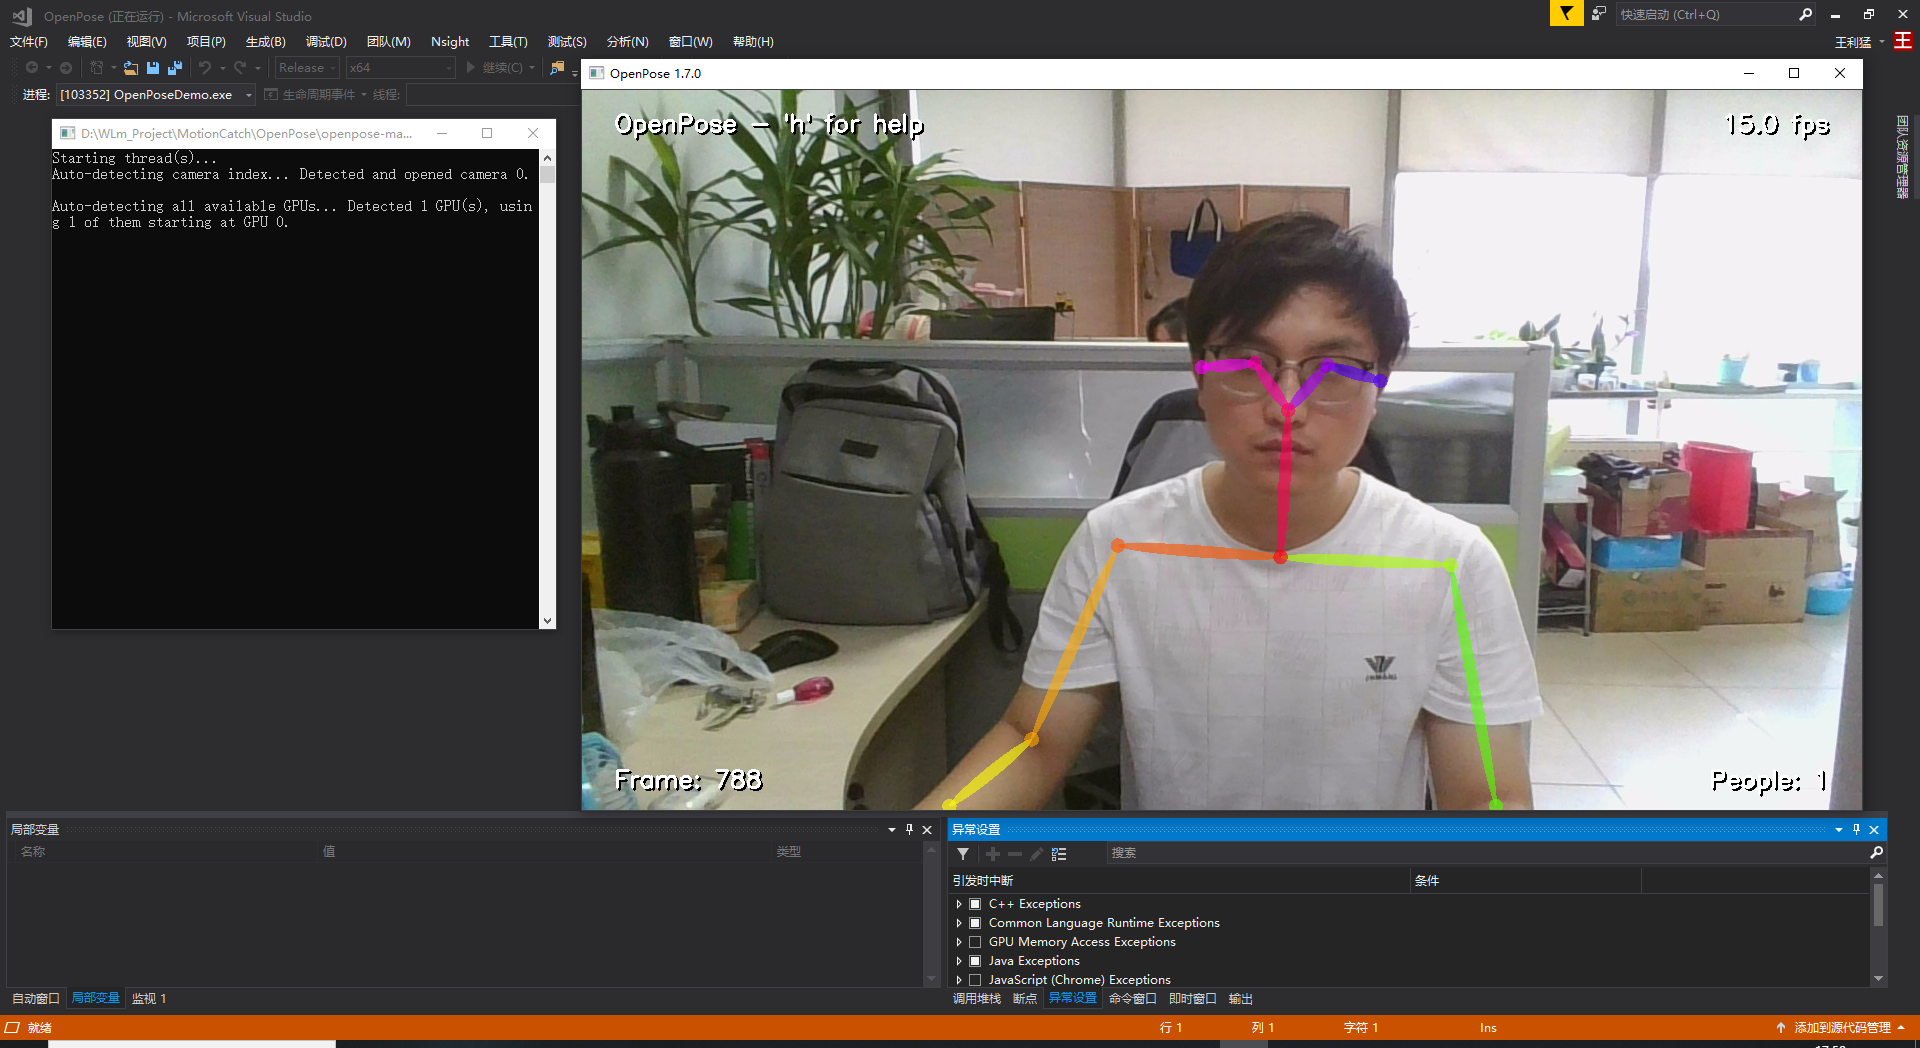Screen dimensions: 1920x1048
Task: Click the yellow notification filter flag icon
Action: click(x=1566, y=14)
